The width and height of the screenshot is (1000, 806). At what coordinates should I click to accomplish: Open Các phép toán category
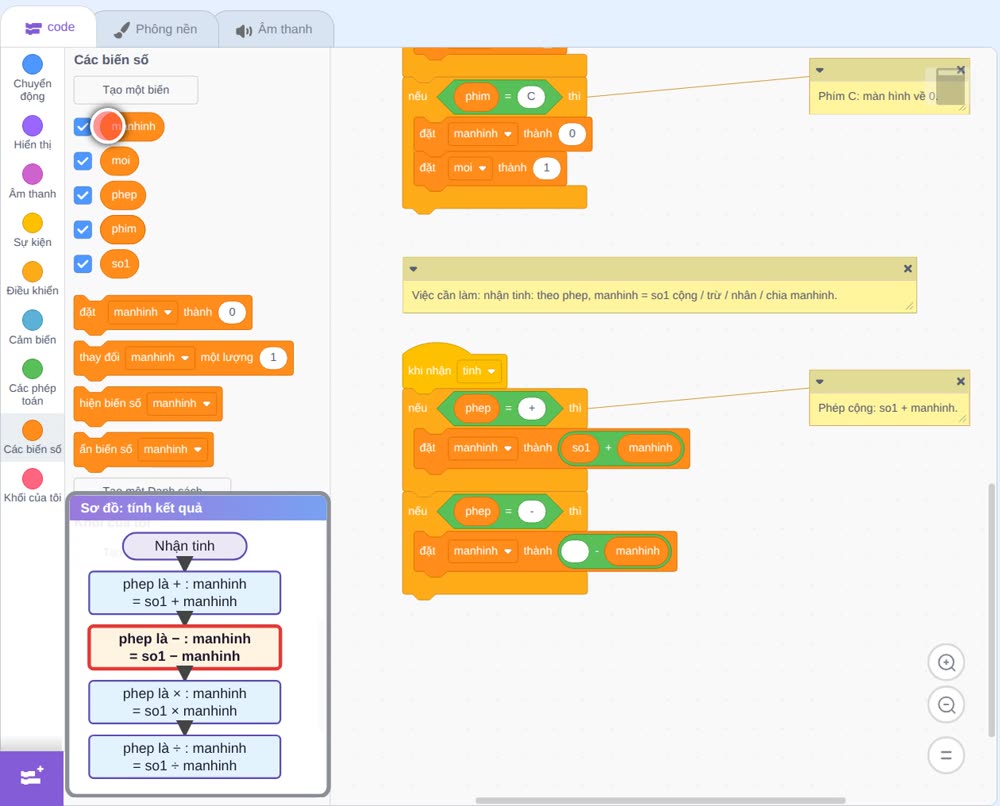pos(33,369)
